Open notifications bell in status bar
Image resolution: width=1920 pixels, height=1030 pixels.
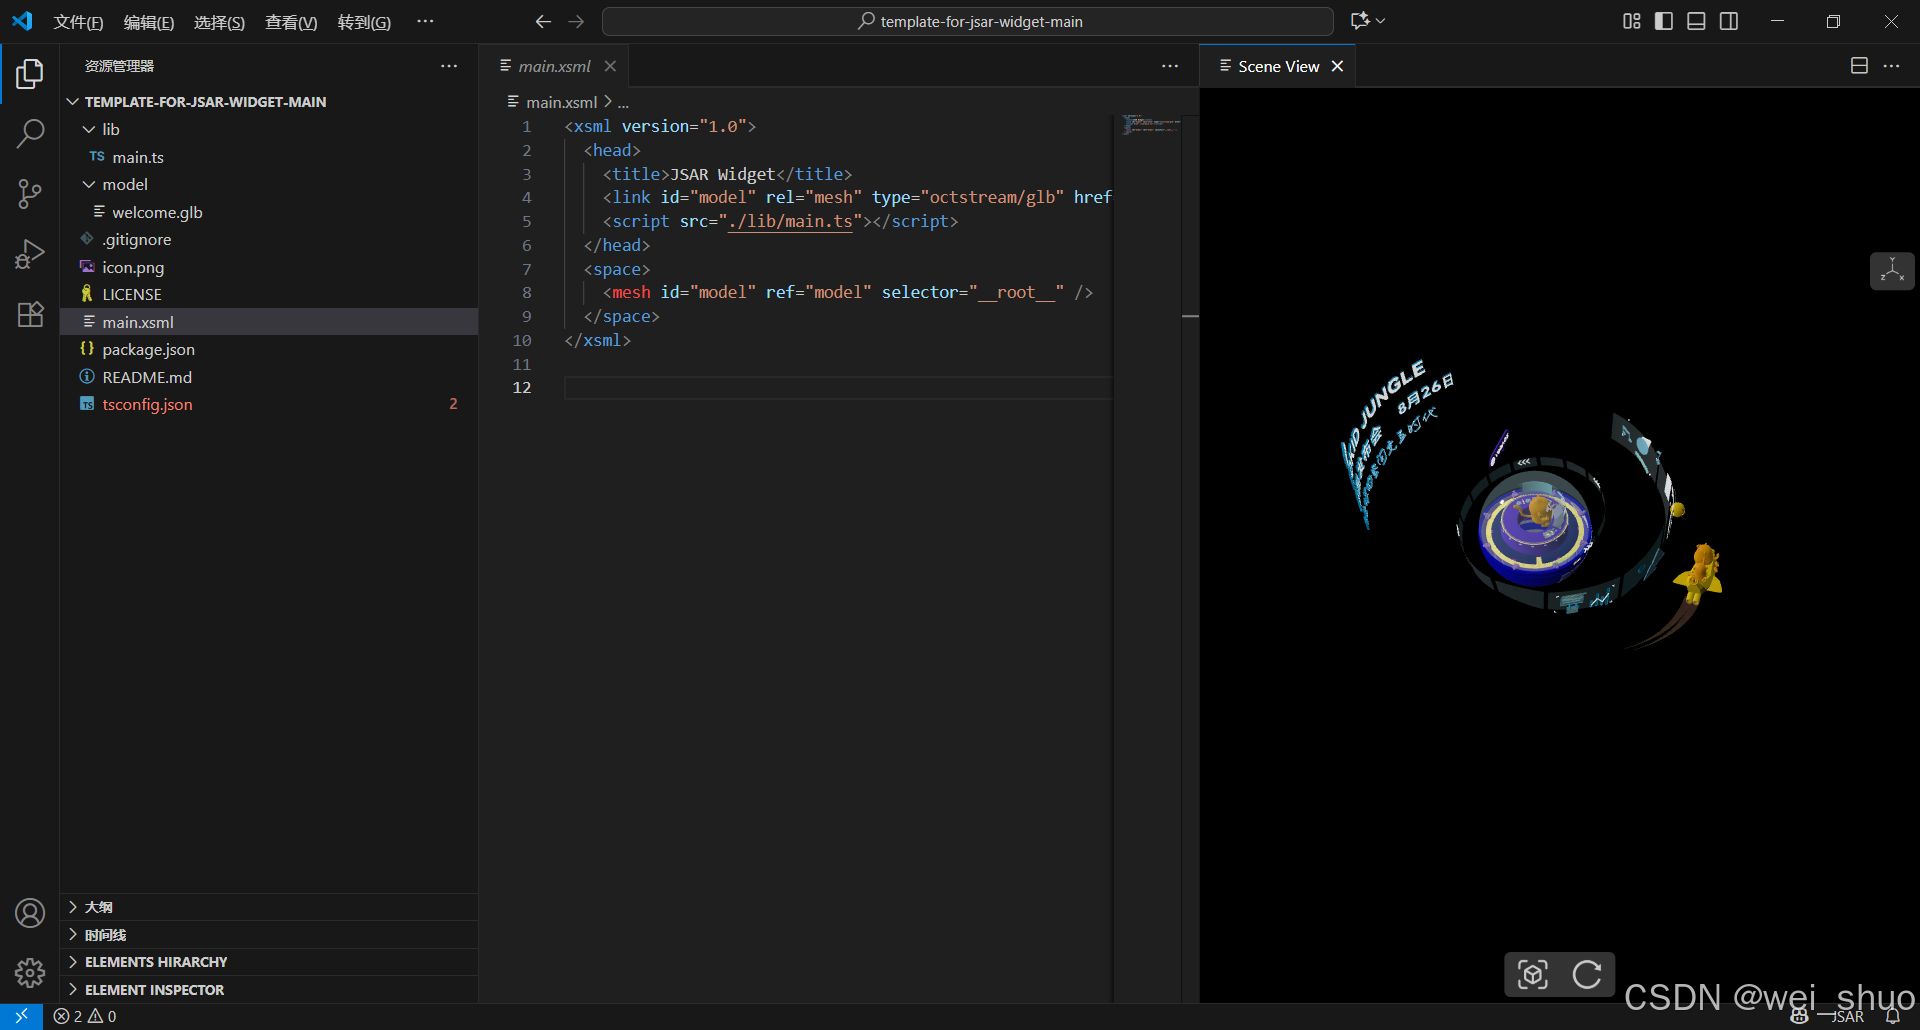pyautogui.click(x=1893, y=1016)
